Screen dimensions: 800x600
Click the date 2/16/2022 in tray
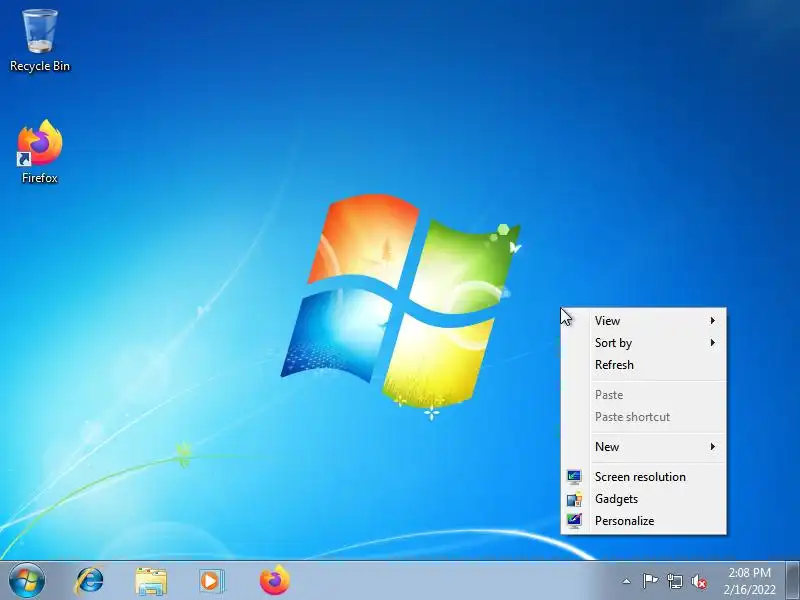(749, 589)
